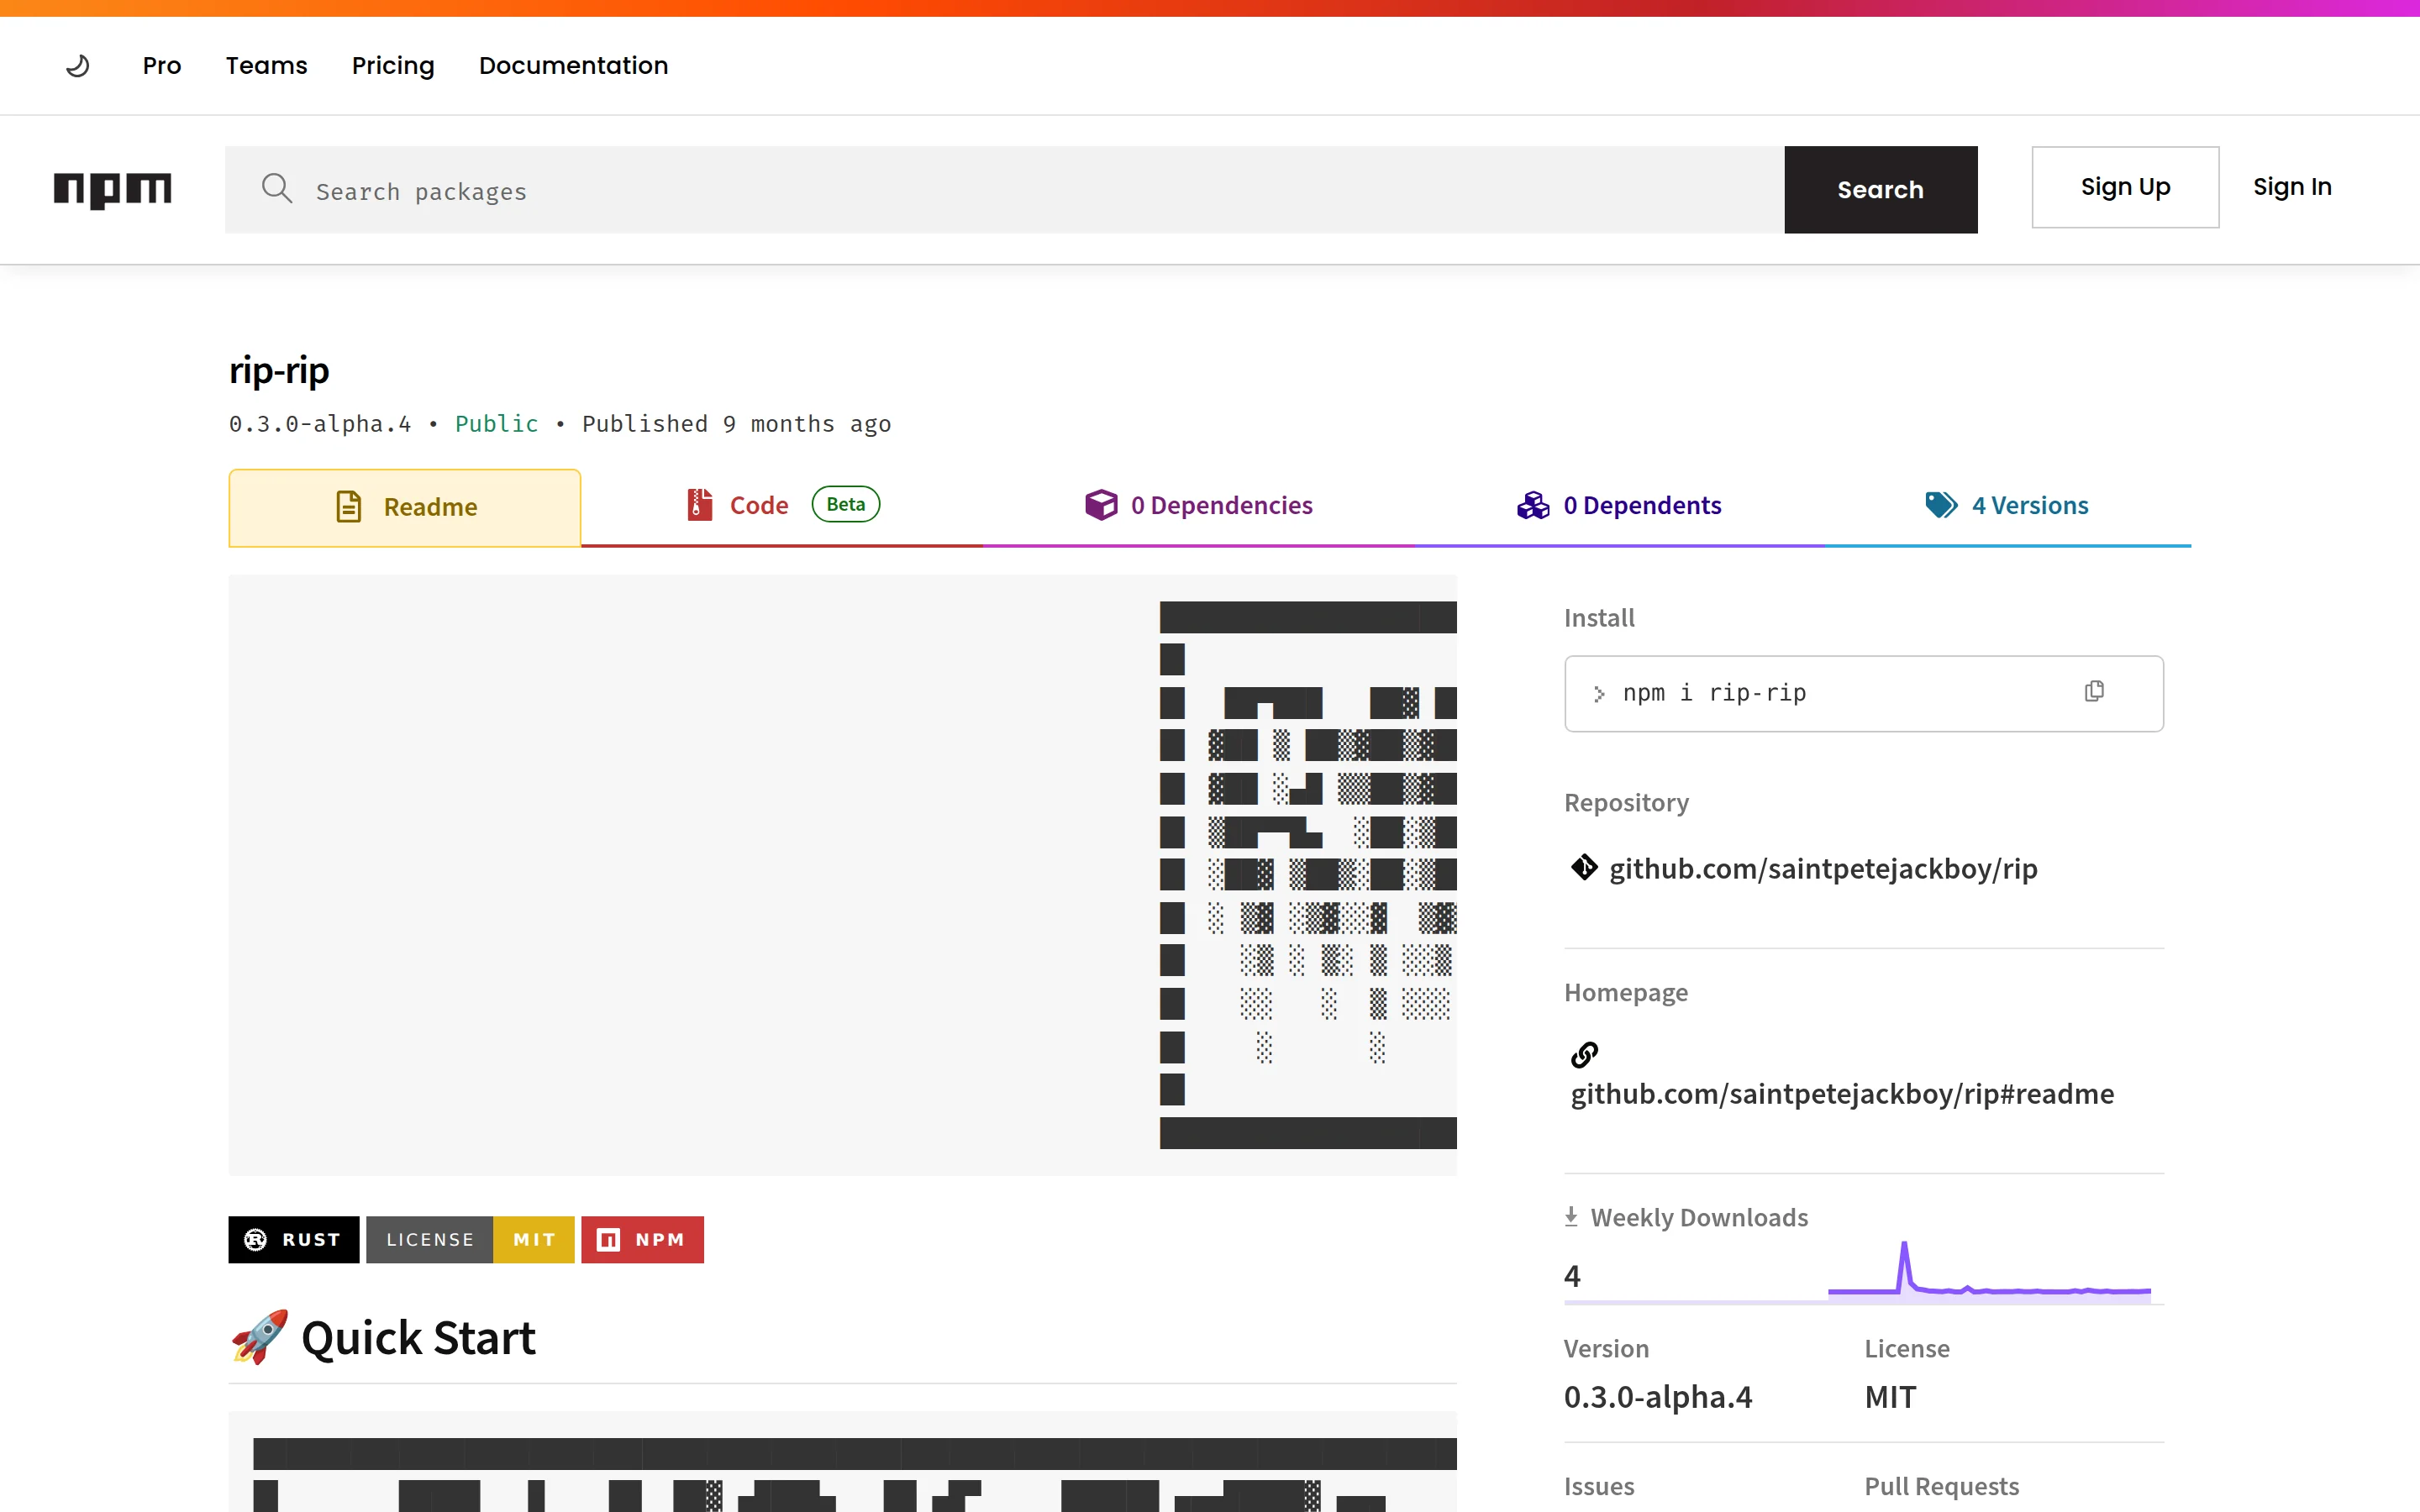Click the homepage link chain icon
2420x1512 pixels.
coord(1584,1054)
